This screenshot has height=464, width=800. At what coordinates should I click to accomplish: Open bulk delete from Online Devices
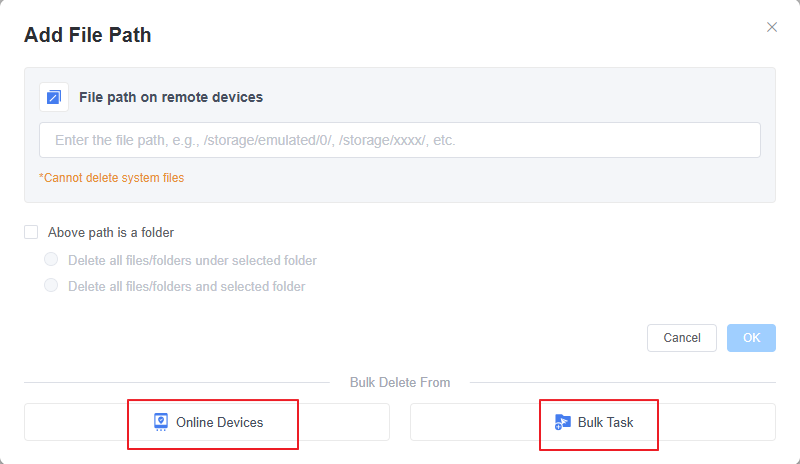click(207, 422)
